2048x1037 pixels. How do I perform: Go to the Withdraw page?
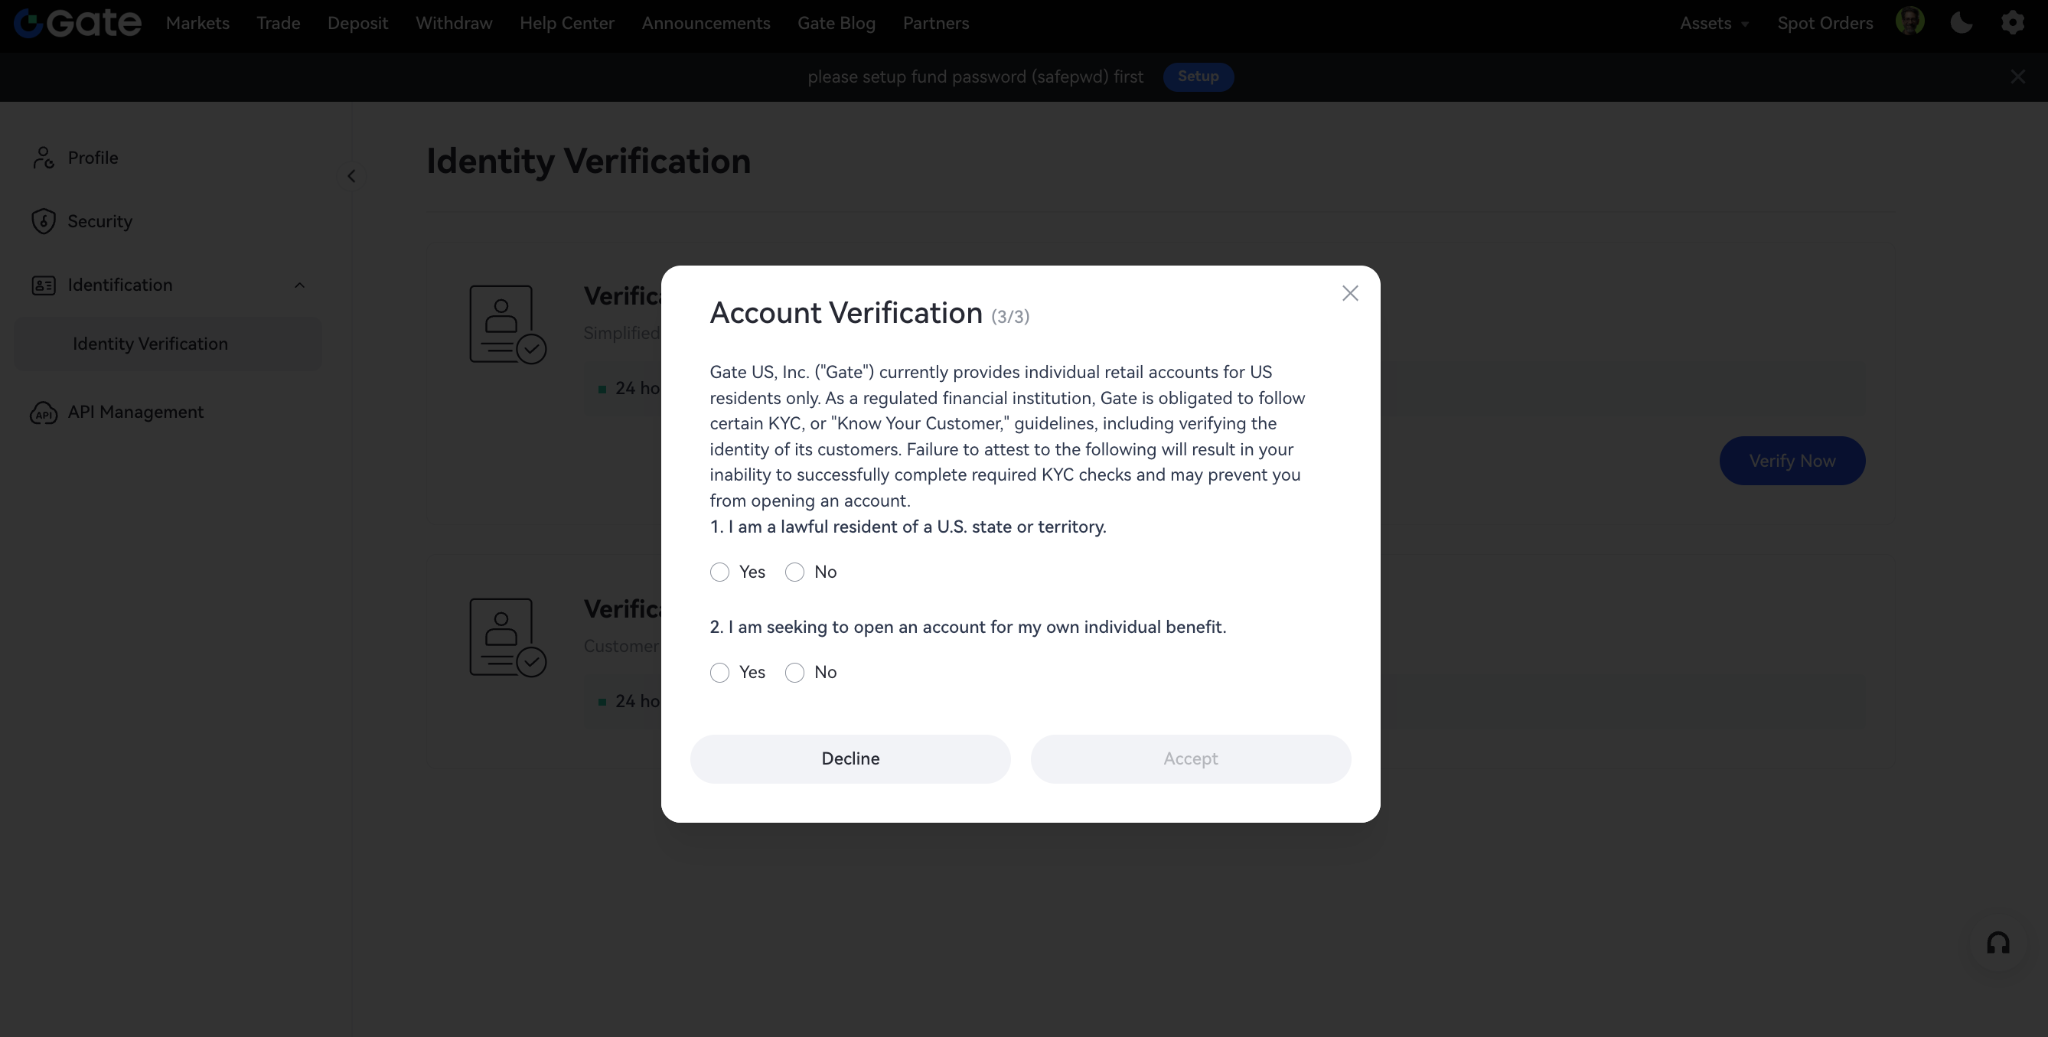(454, 23)
